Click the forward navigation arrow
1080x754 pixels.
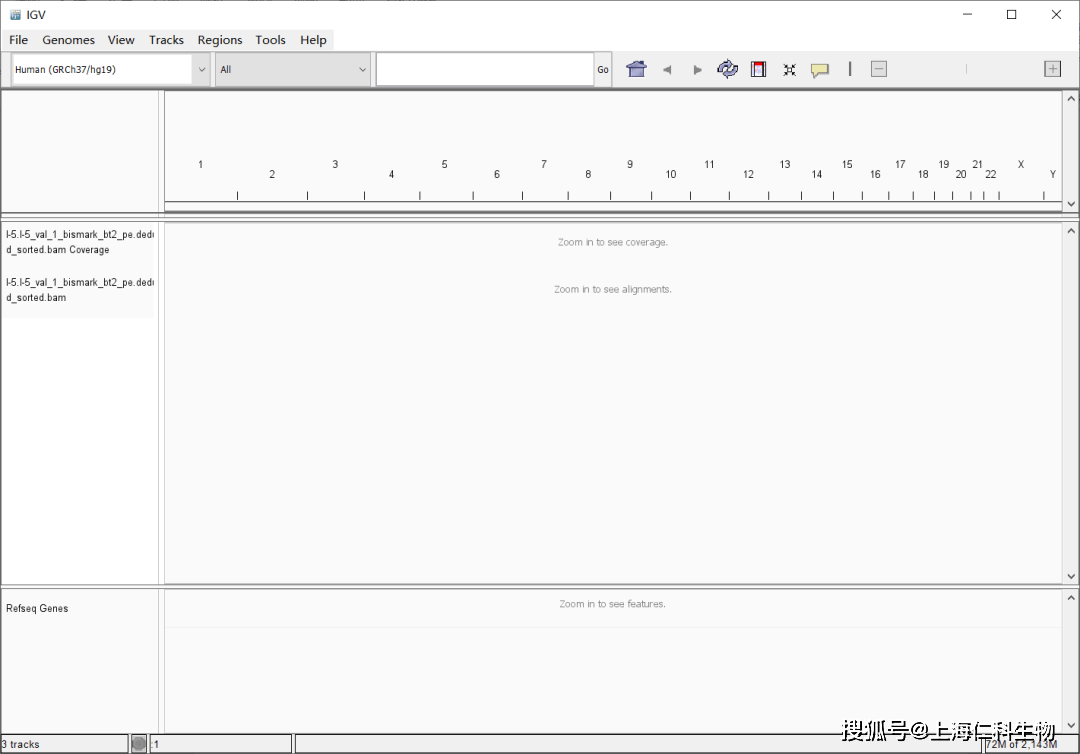point(698,70)
